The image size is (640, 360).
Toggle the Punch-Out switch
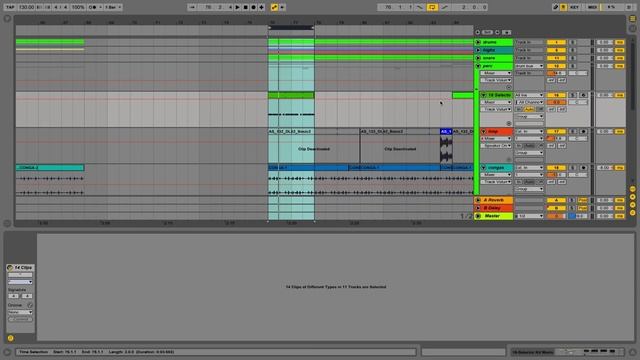click(x=444, y=7)
